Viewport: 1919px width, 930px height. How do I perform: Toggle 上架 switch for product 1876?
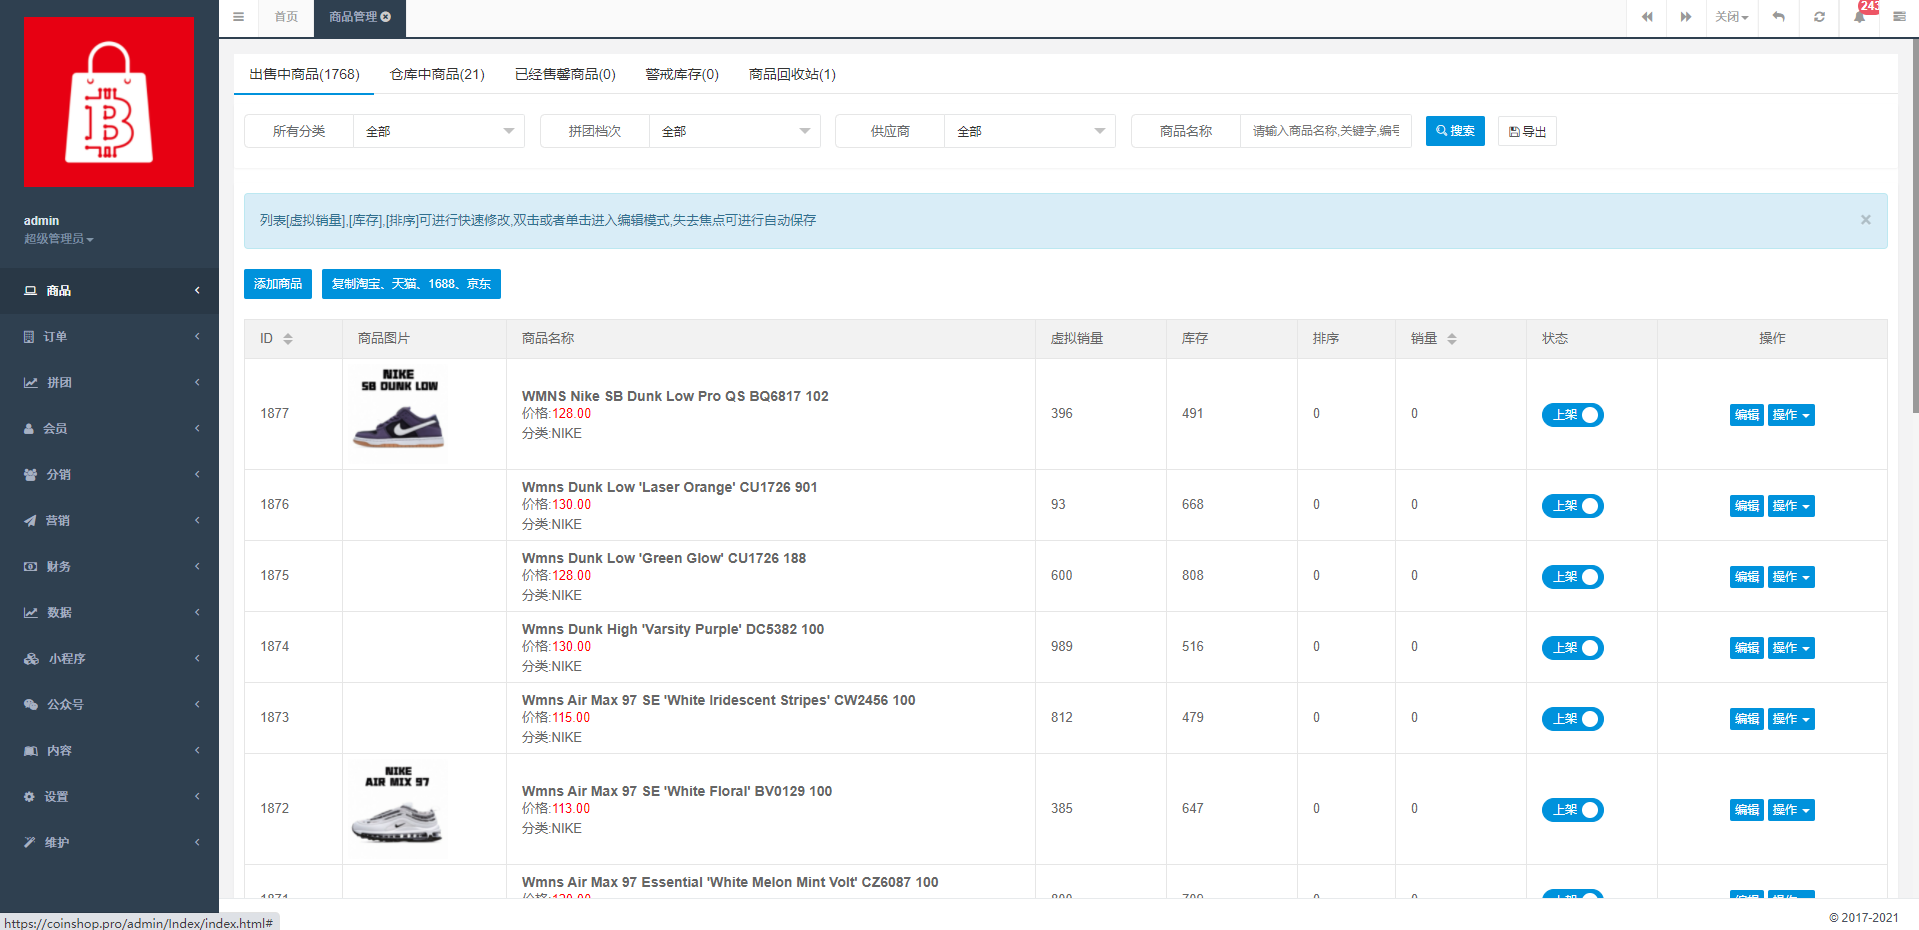click(x=1572, y=506)
